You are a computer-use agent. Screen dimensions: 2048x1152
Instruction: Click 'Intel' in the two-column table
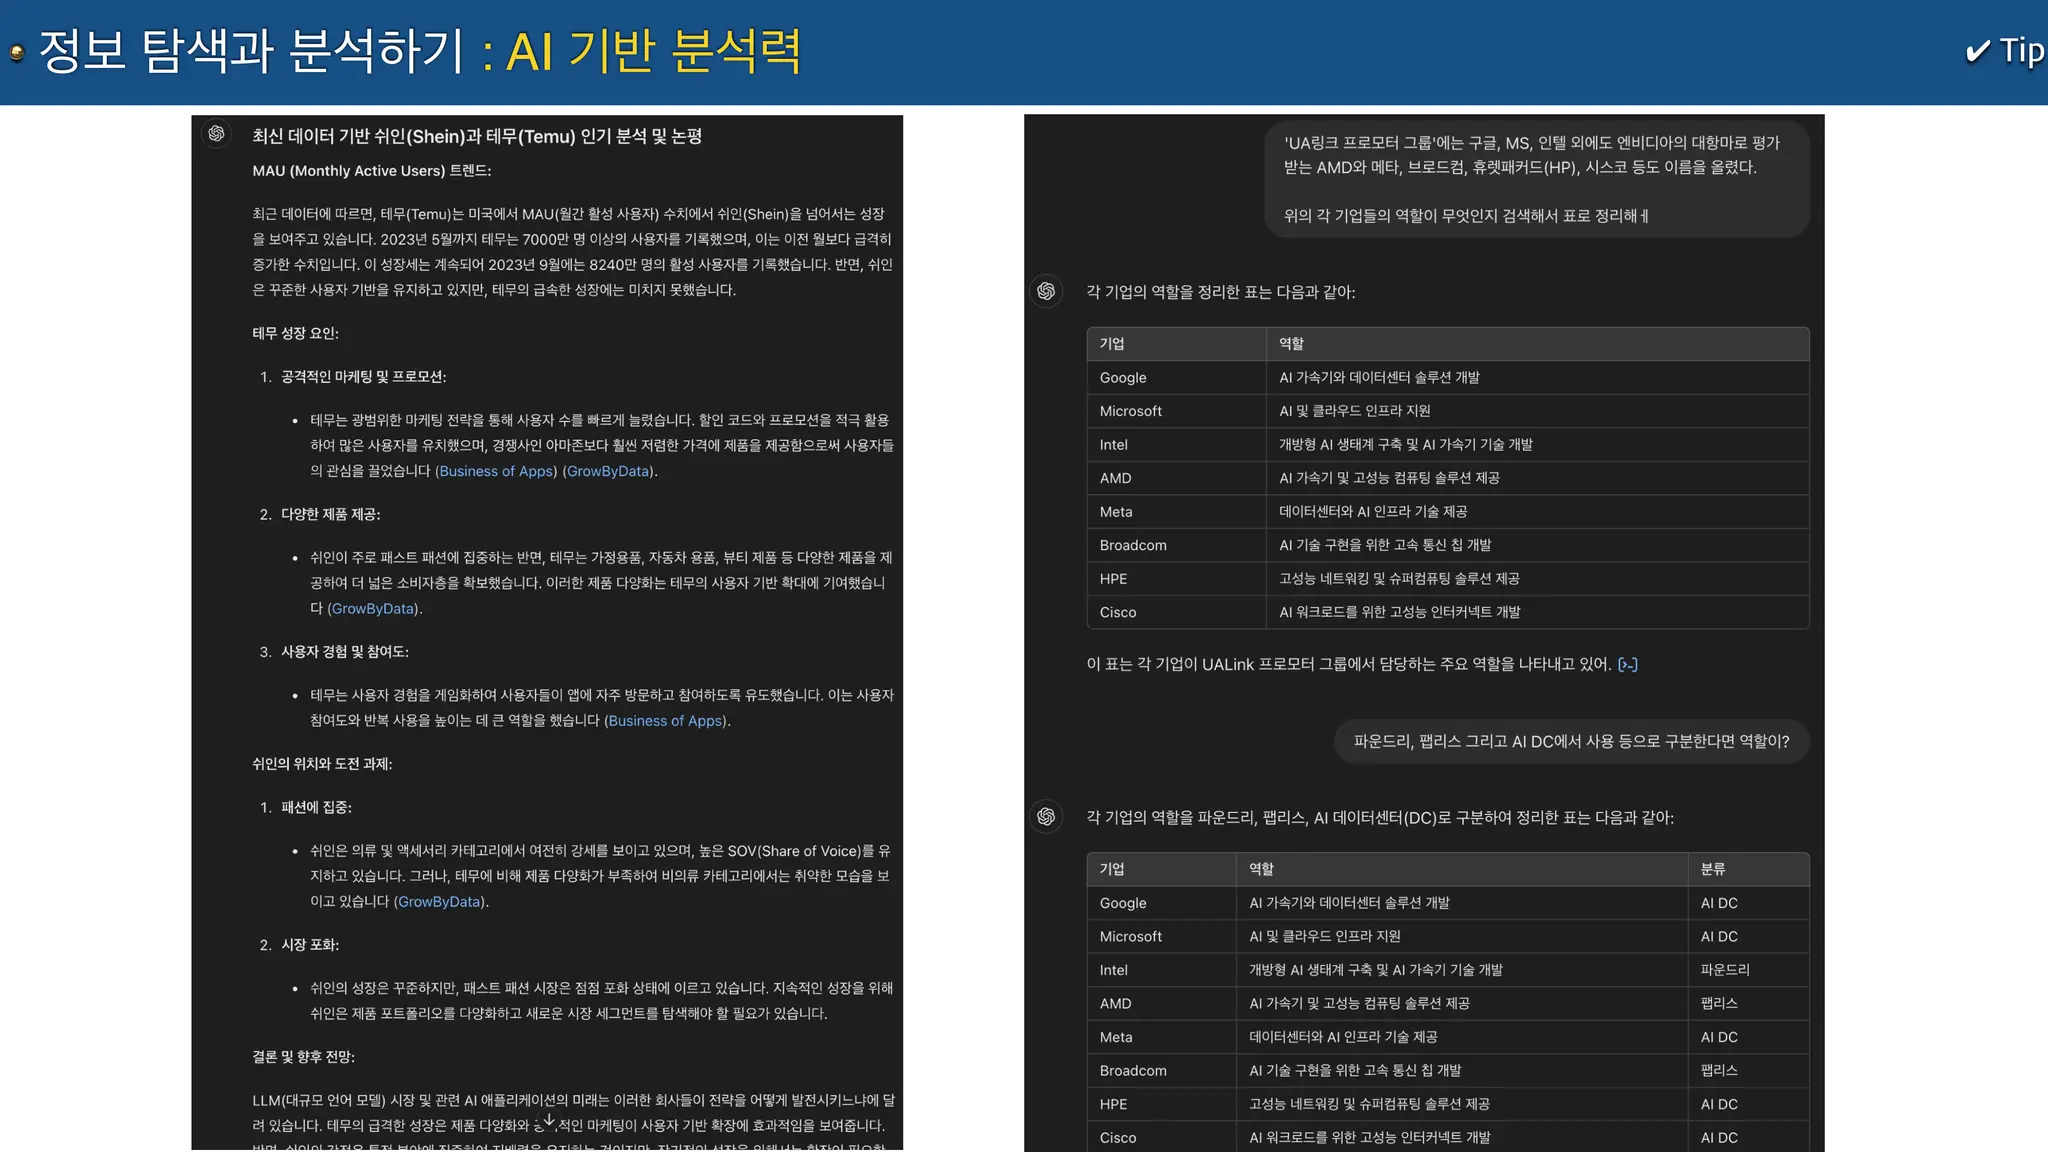[x=1113, y=444]
